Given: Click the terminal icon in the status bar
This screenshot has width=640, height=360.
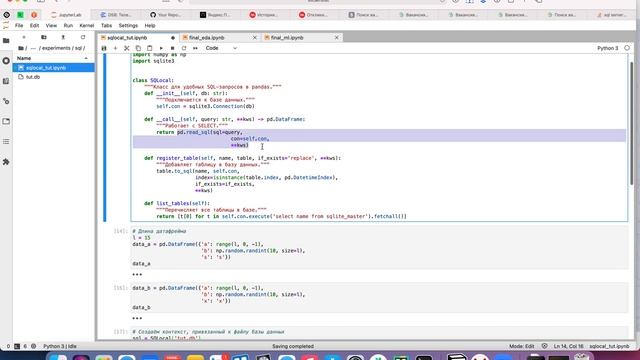Looking at the screenshot, I should (x=17, y=346).
